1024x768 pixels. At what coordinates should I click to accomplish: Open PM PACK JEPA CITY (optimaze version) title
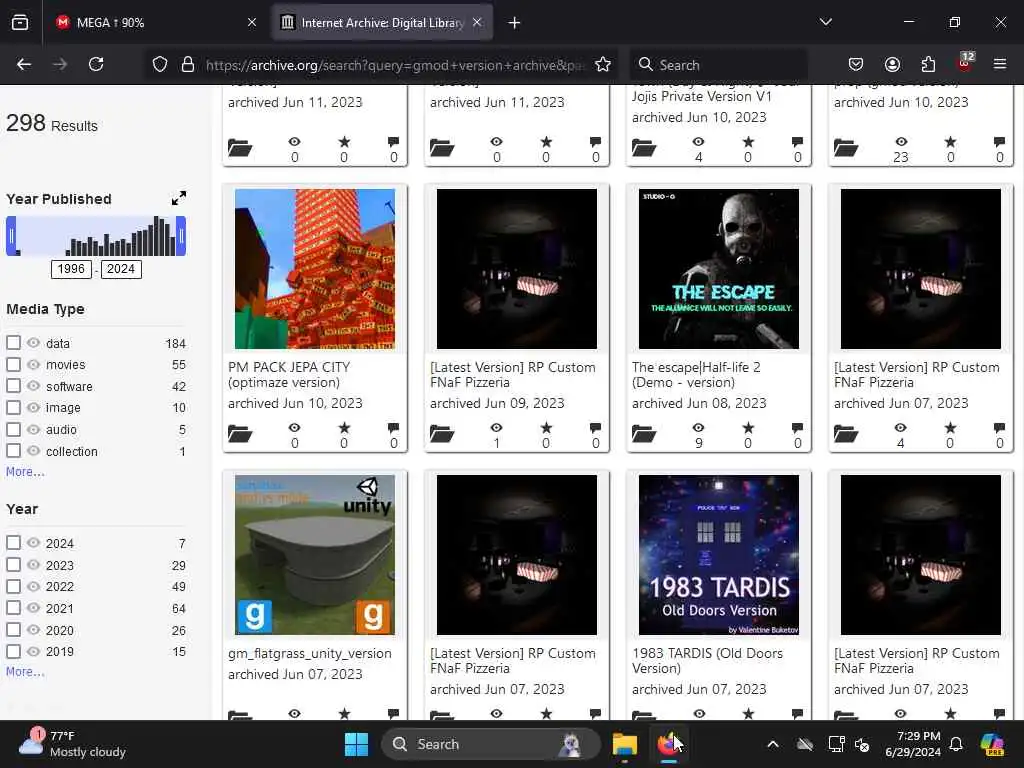click(289, 375)
